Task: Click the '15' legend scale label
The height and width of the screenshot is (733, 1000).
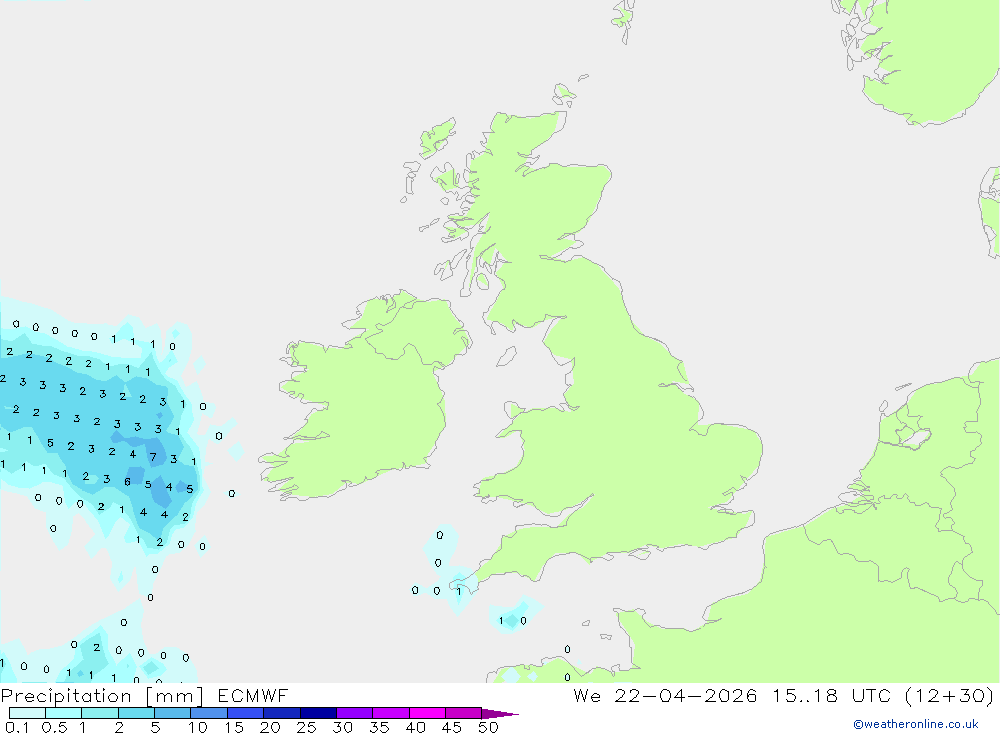Action: coord(234,727)
